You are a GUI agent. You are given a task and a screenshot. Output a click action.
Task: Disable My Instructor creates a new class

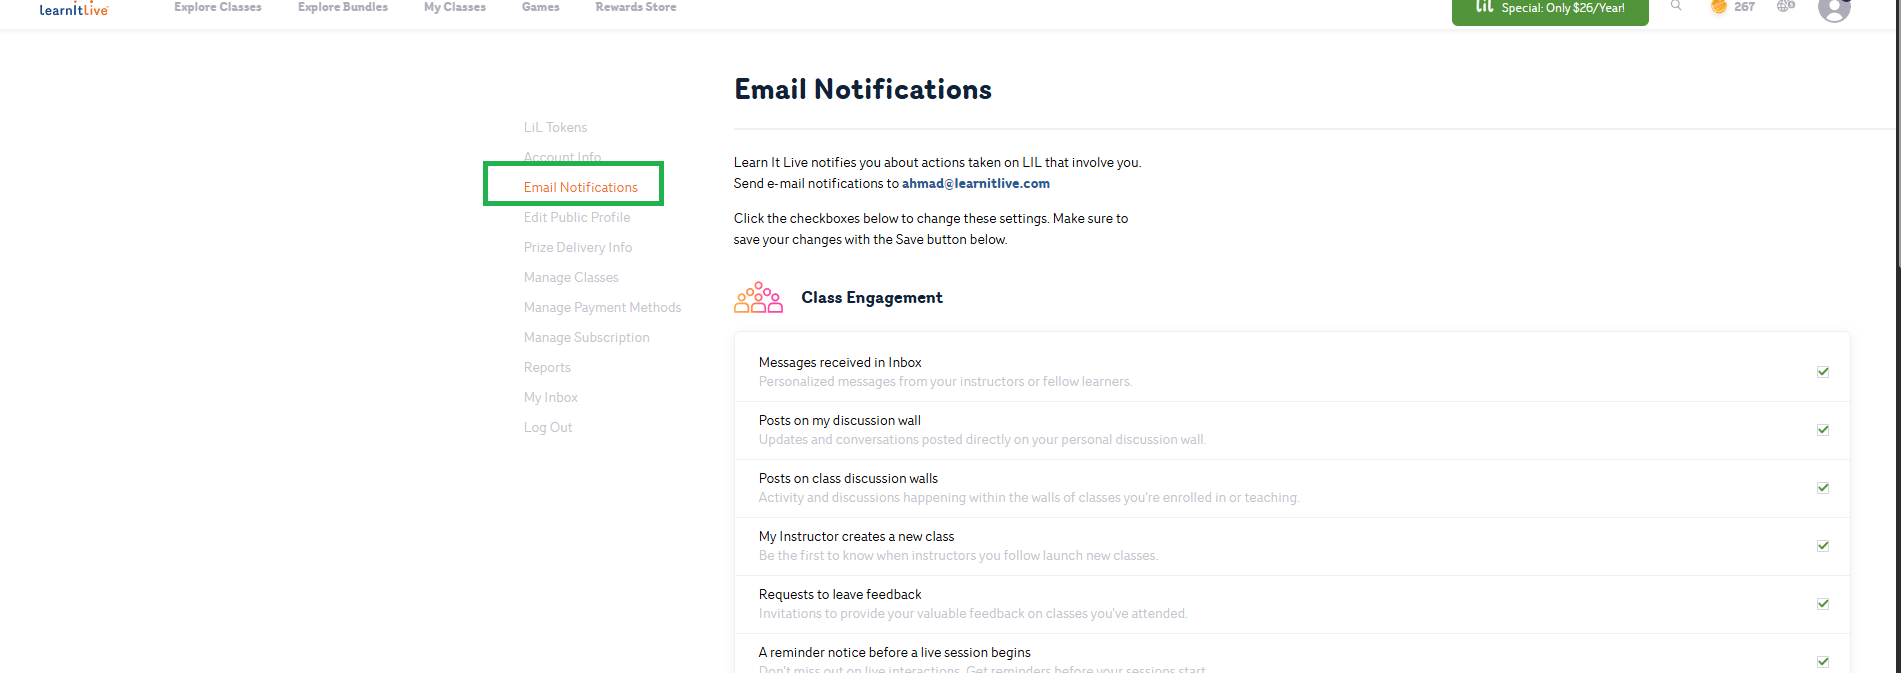click(x=1823, y=546)
